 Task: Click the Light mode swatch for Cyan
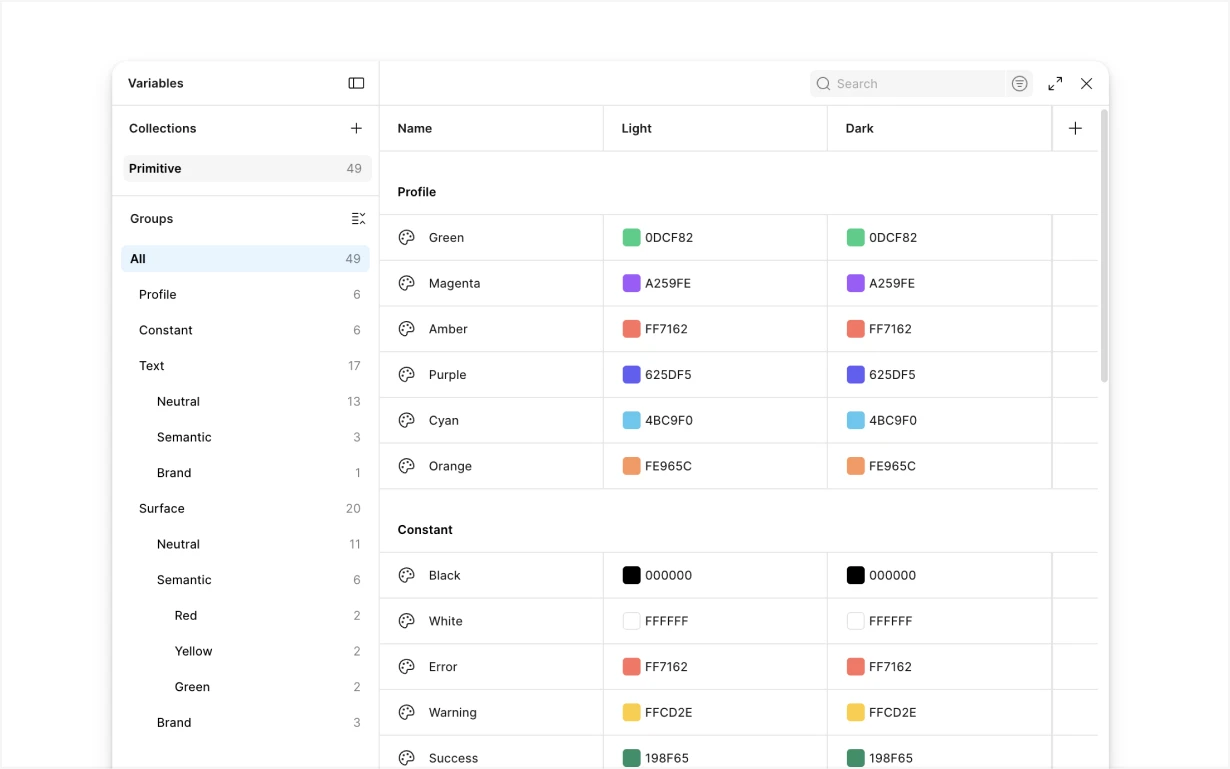pos(631,421)
